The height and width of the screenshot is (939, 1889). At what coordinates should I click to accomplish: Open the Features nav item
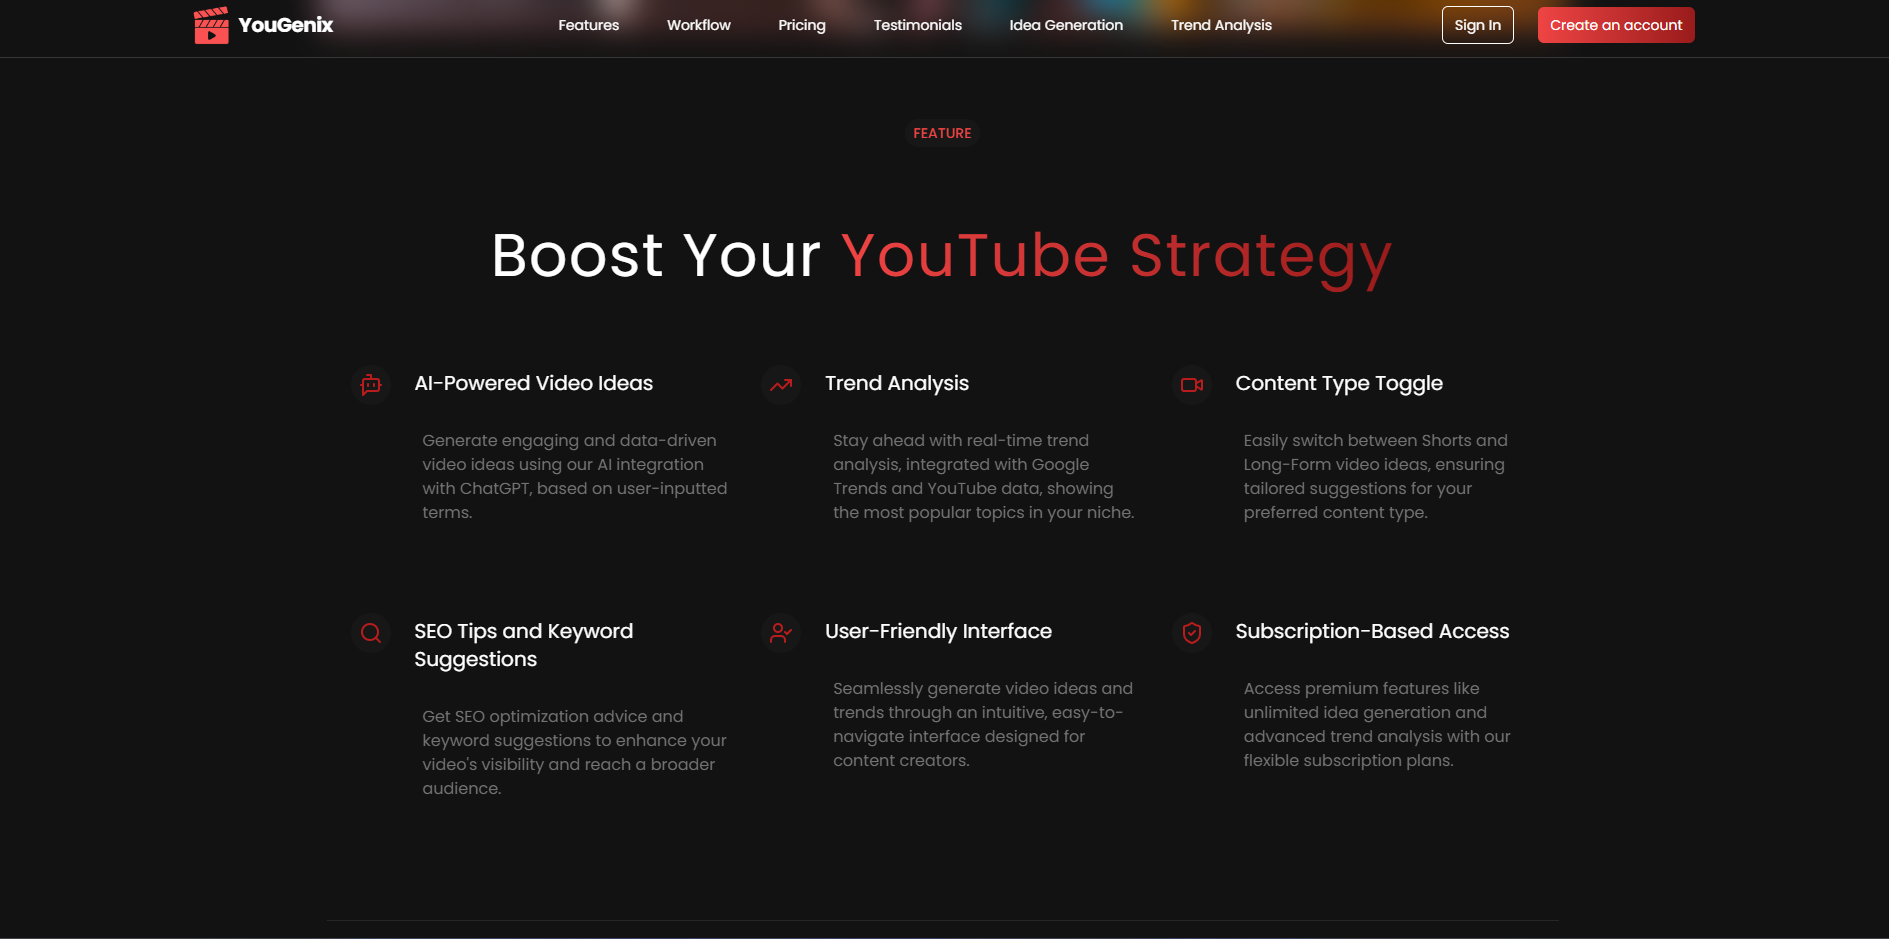(589, 25)
